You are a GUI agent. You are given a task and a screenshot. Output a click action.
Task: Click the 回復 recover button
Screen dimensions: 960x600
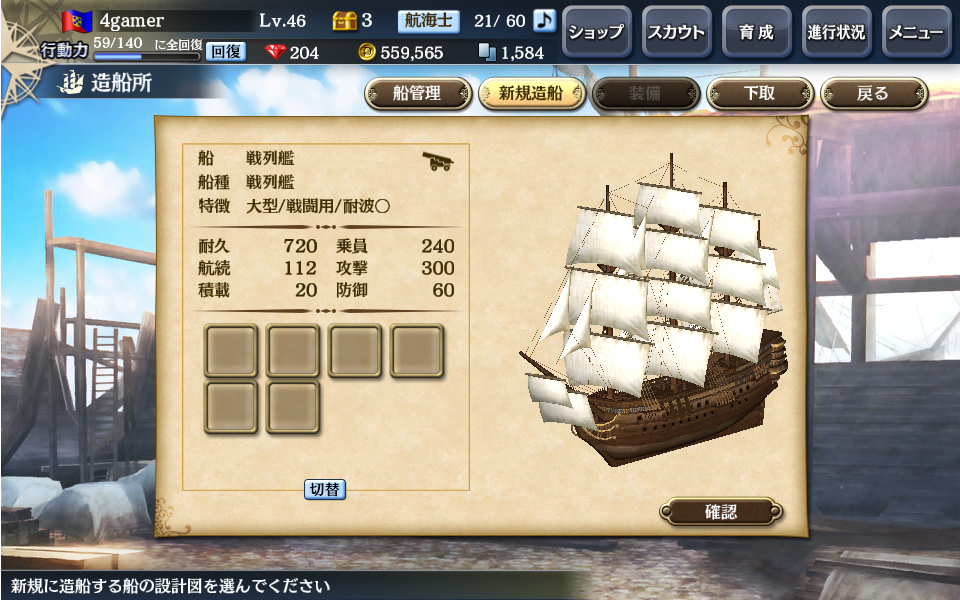tap(226, 52)
